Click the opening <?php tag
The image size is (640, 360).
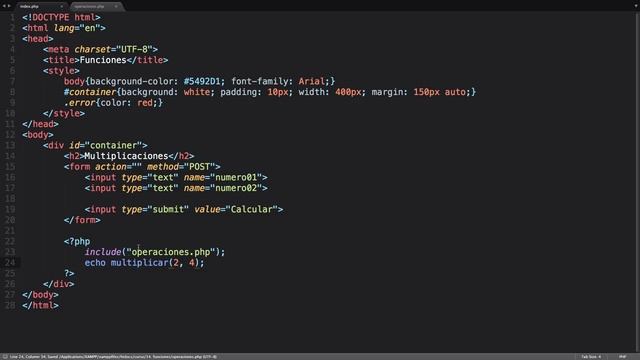(x=77, y=242)
